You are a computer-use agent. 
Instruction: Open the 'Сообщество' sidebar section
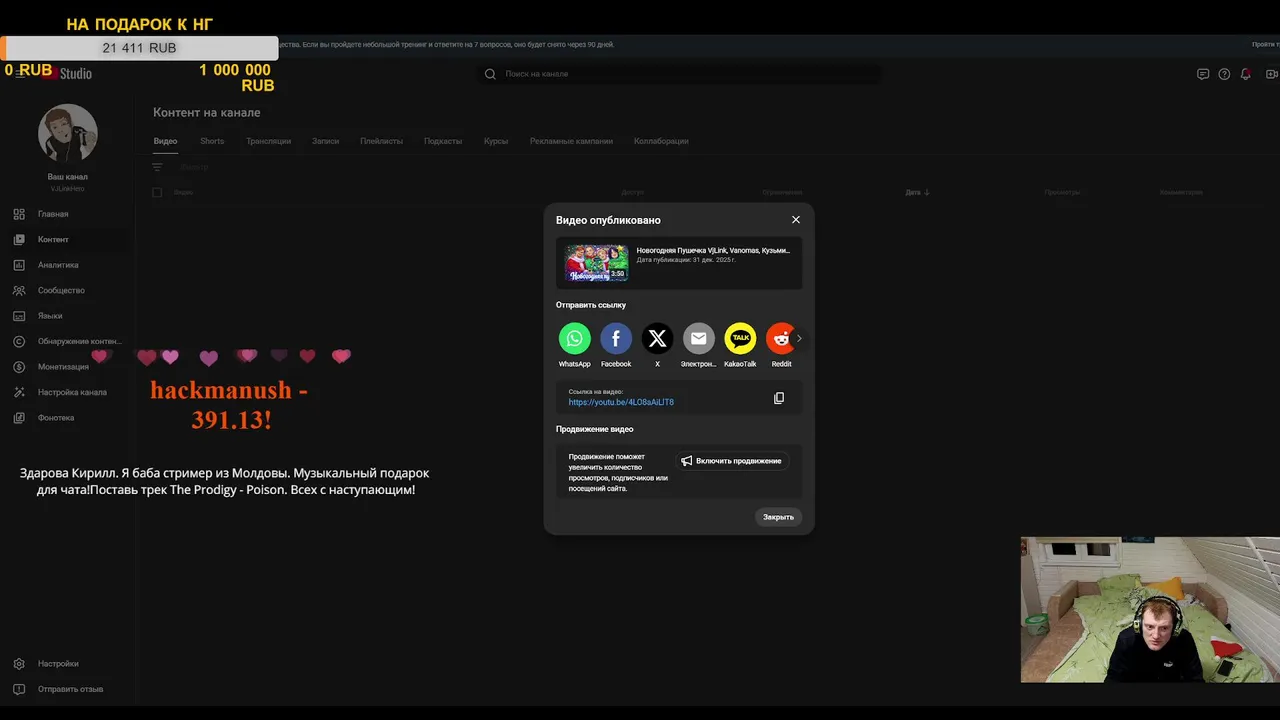[61, 290]
